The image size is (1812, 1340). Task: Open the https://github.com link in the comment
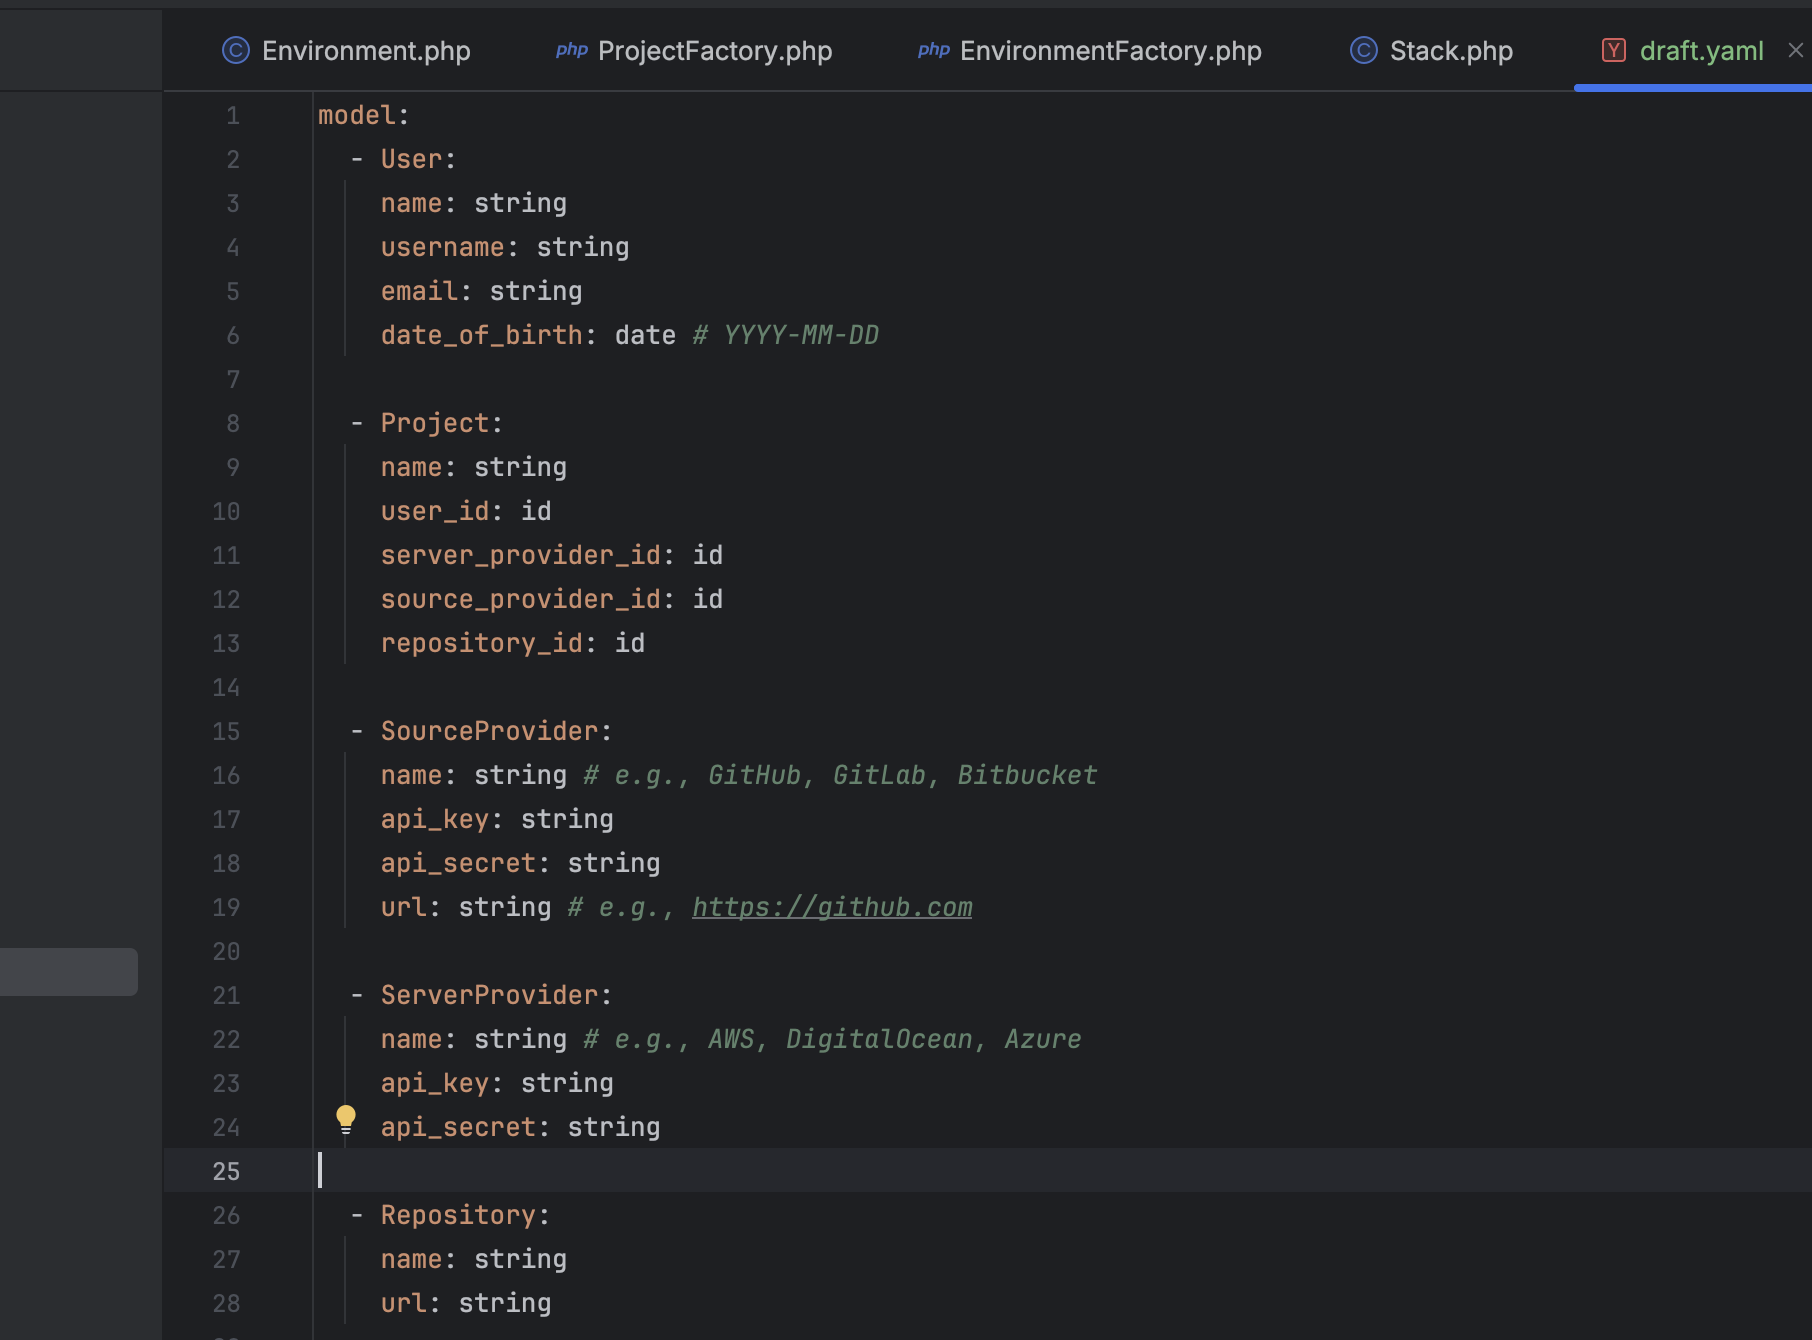click(x=832, y=907)
